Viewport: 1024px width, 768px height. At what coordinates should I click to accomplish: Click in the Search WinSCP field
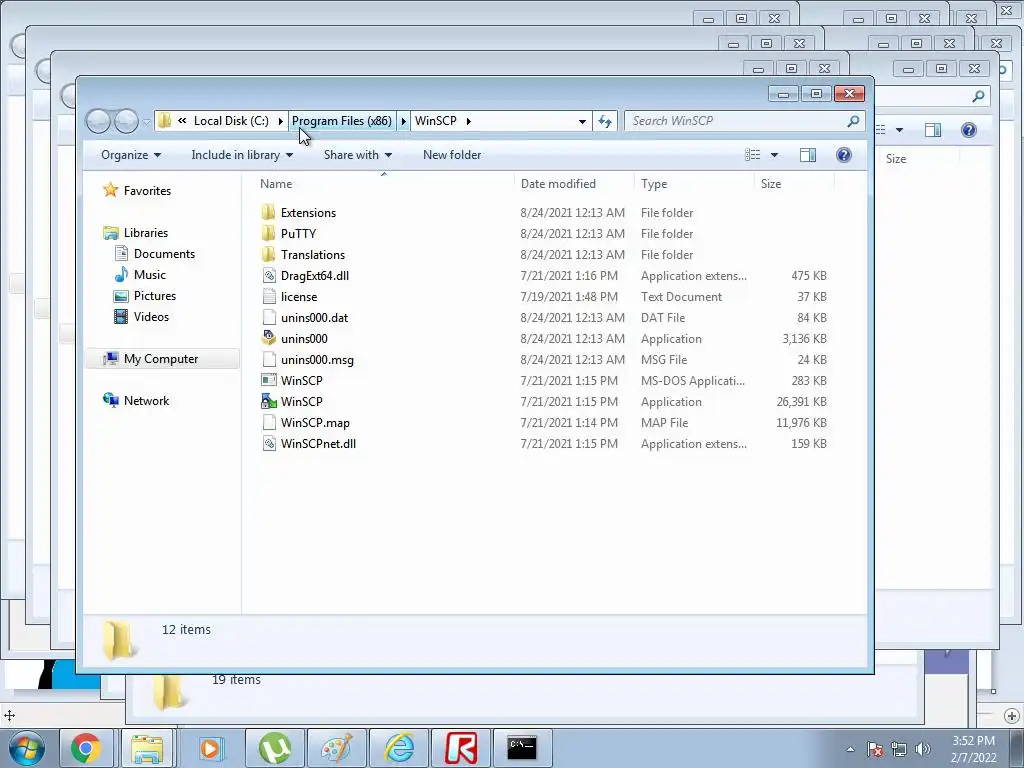pos(744,121)
